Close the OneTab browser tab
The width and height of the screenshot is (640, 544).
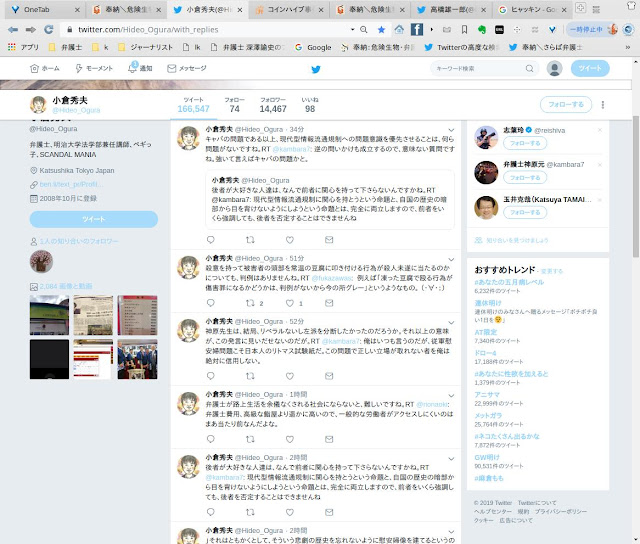coord(77,10)
